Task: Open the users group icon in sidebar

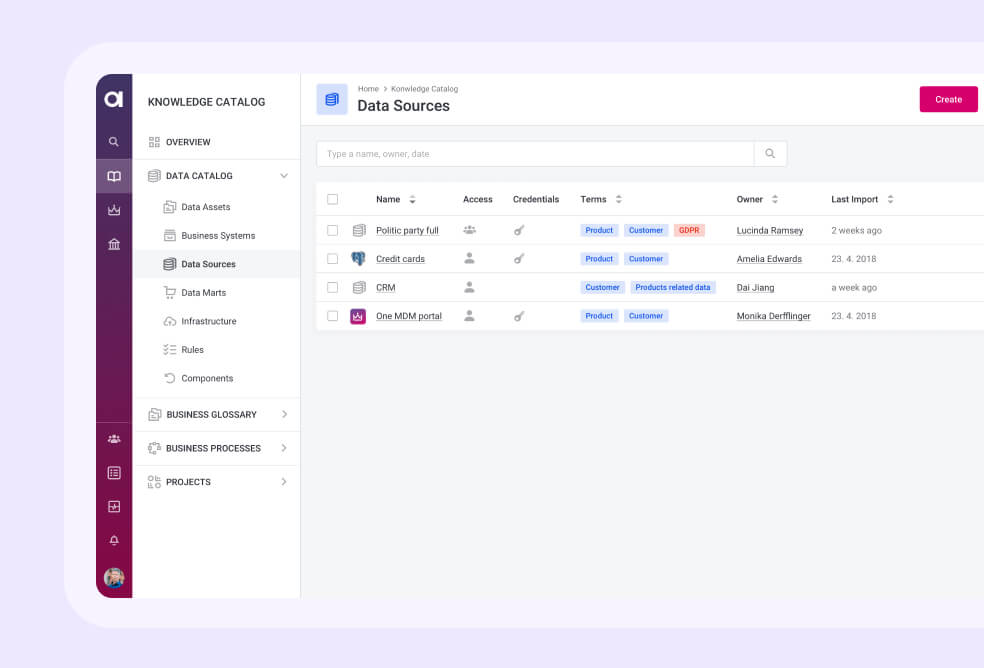Action: (114, 439)
